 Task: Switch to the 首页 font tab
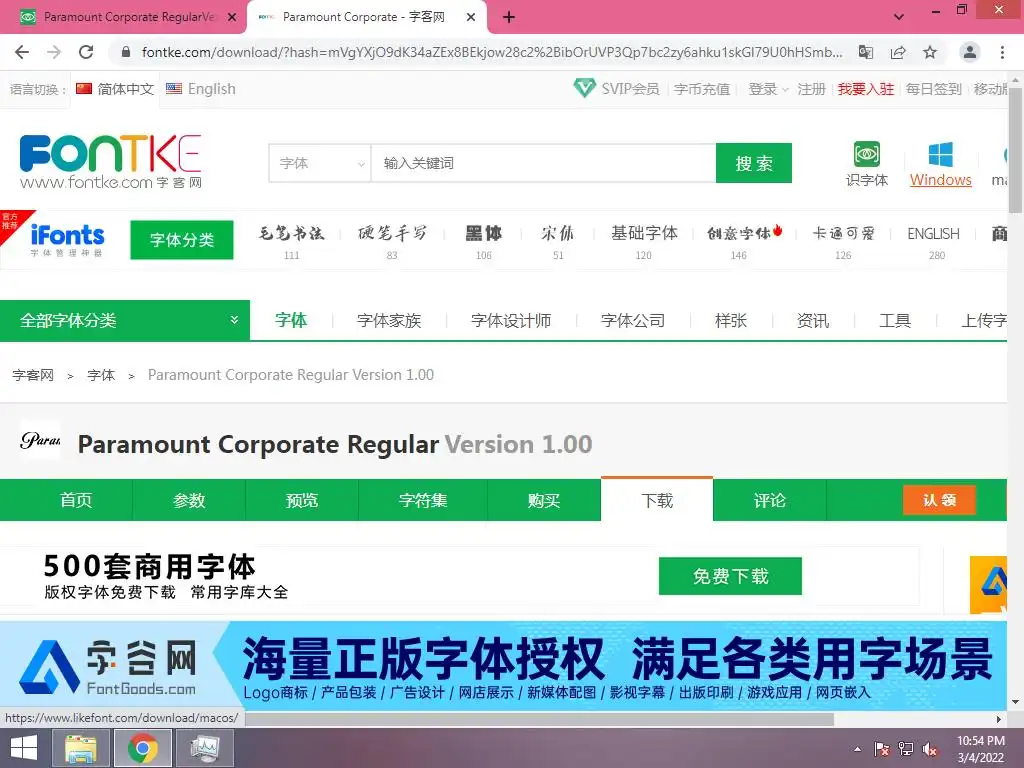(x=76, y=500)
